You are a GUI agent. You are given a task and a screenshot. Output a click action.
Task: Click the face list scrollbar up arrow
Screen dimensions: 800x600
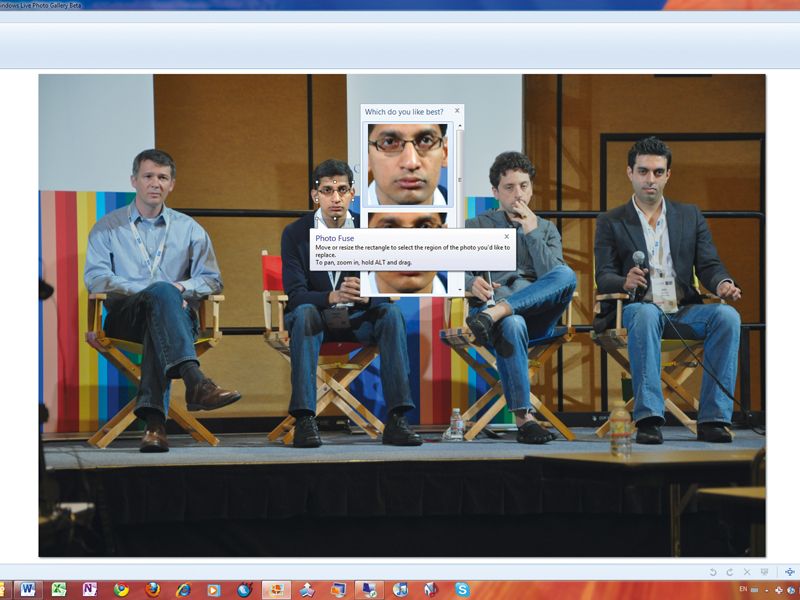tap(460, 126)
